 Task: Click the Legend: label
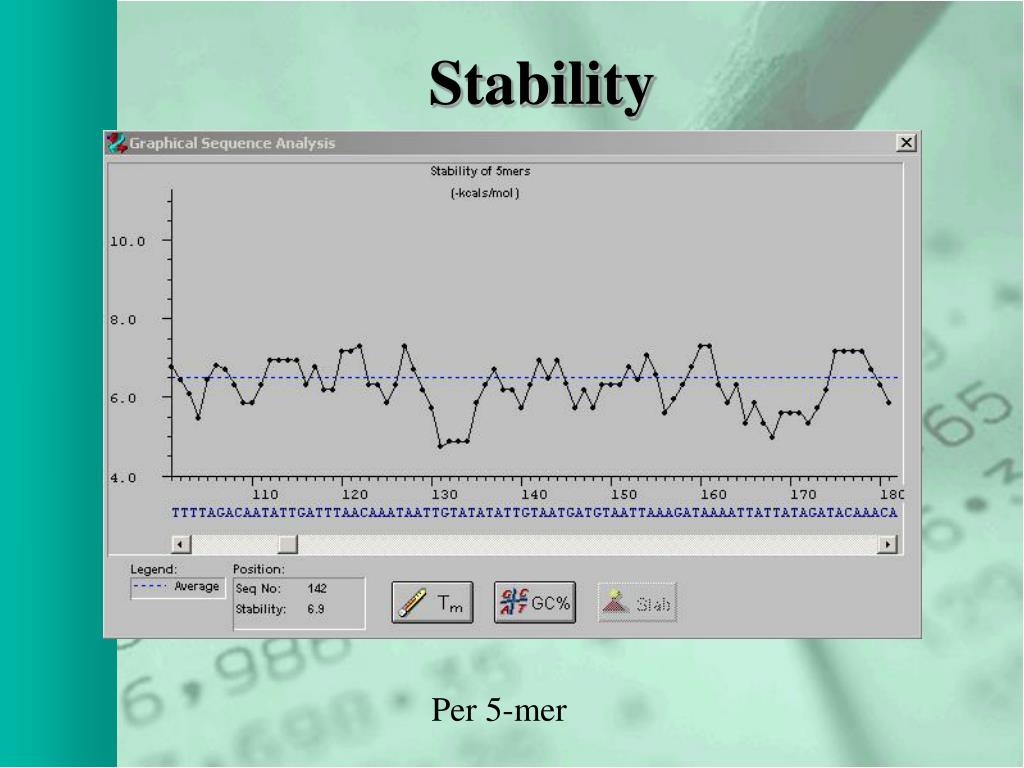tap(153, 569)
